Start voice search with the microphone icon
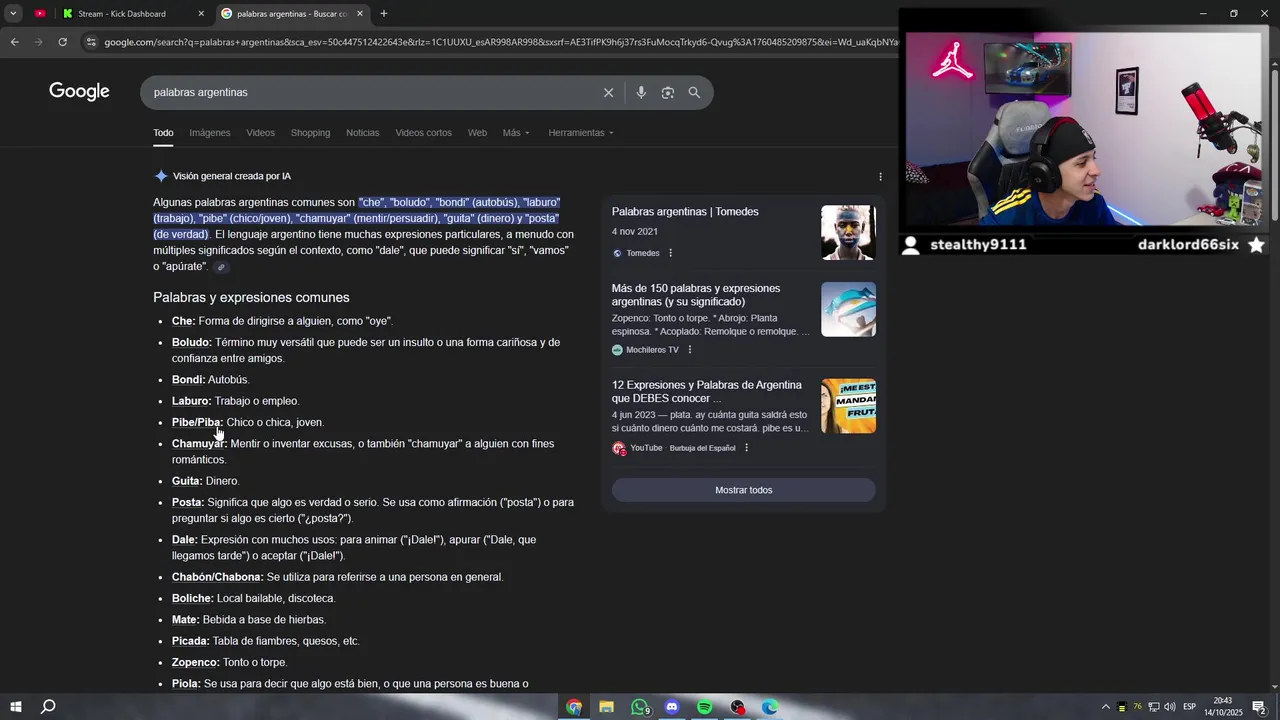This screenshot has height=720, width=1280. [641, 92]
